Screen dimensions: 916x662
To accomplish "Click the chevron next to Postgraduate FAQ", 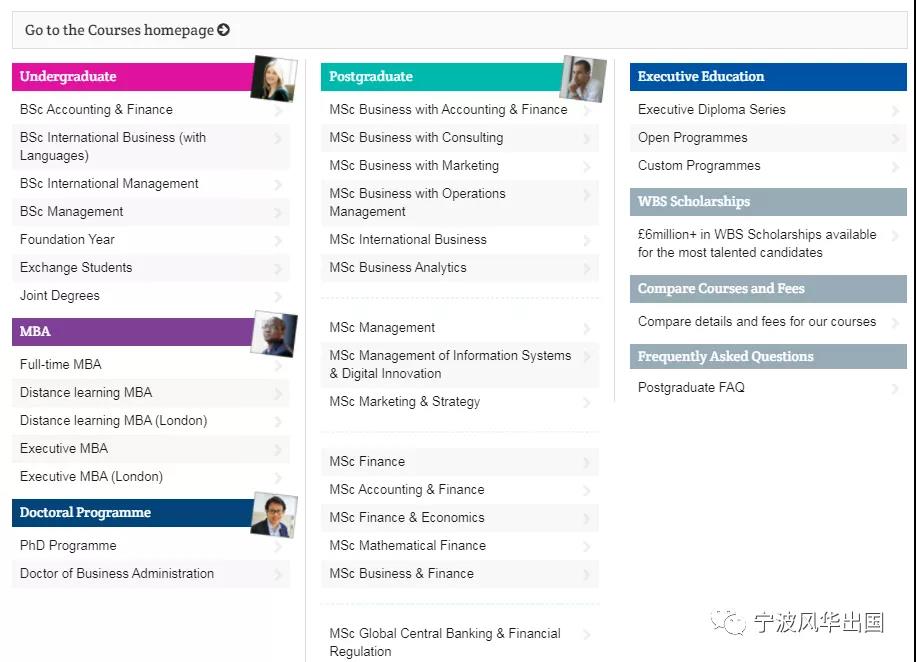I will 895,389.
